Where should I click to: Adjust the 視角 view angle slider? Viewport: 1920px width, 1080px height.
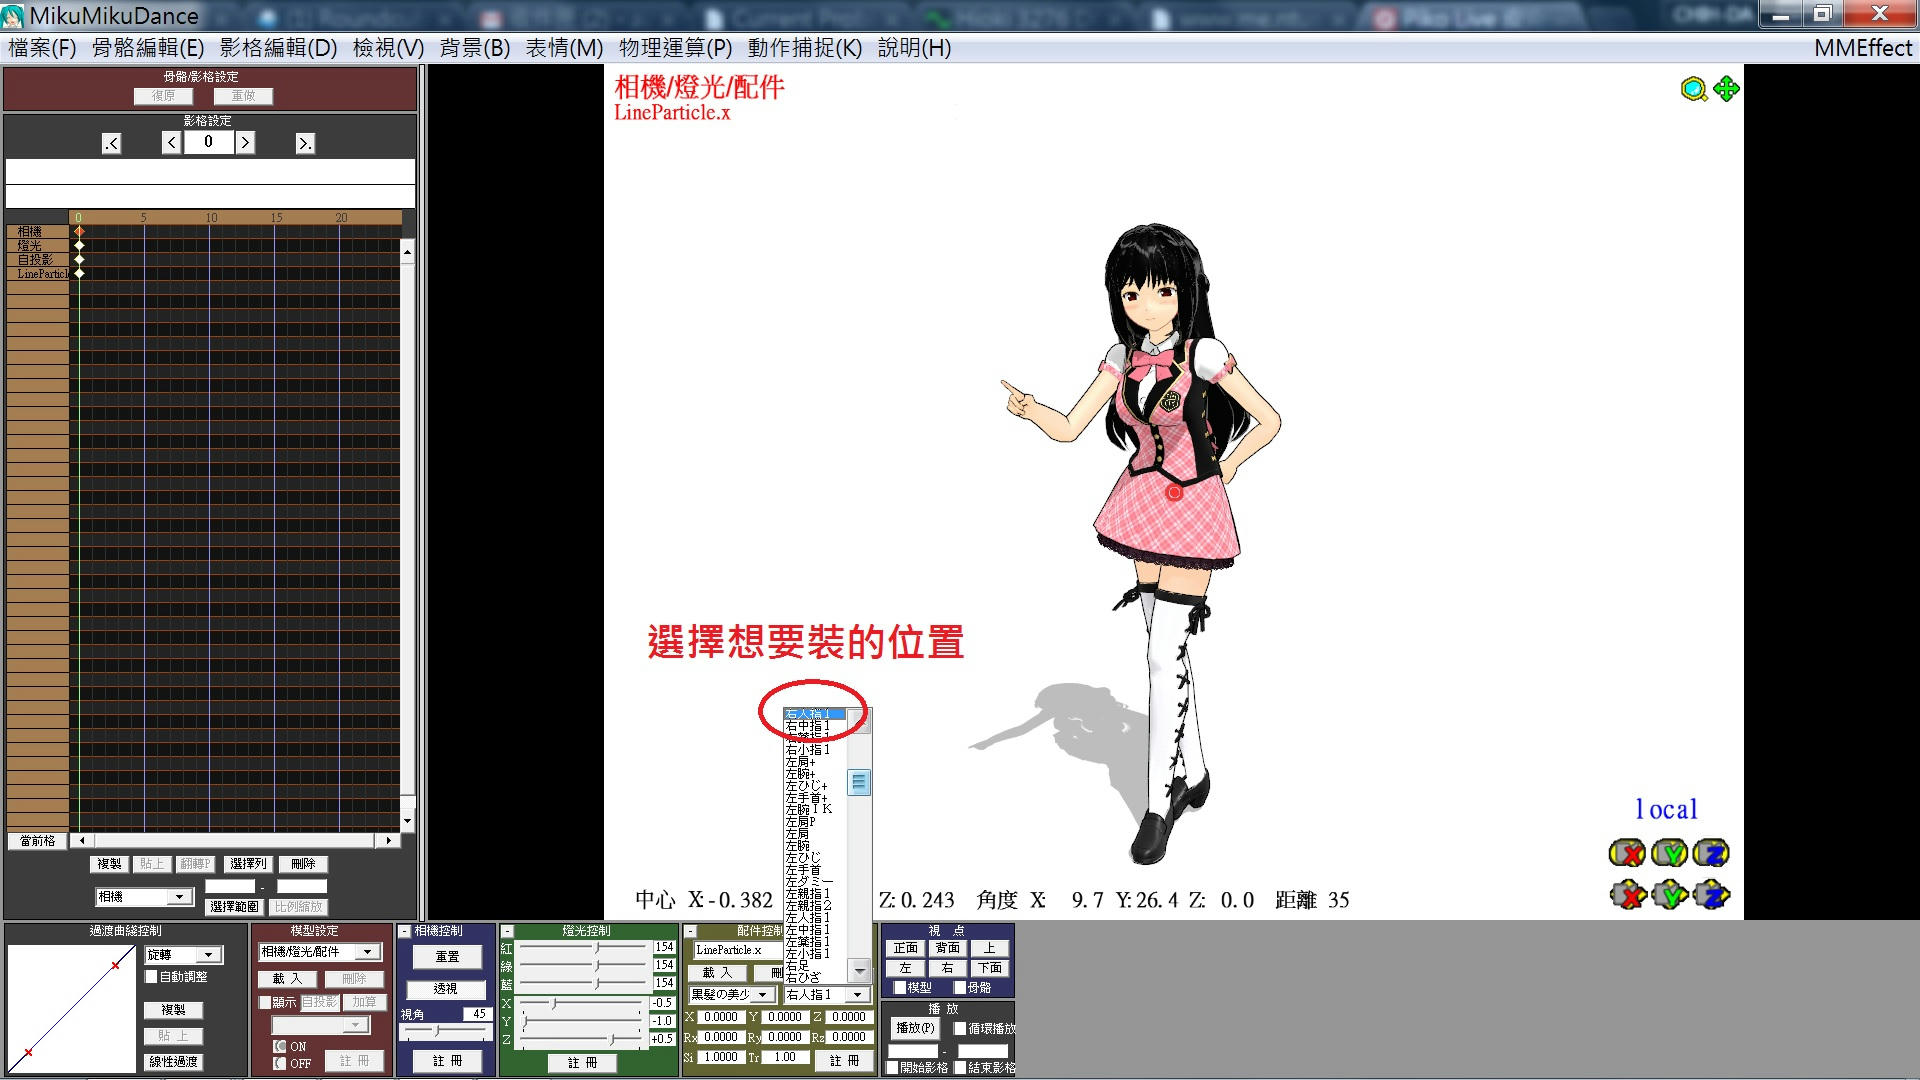tap(445, 1032)
